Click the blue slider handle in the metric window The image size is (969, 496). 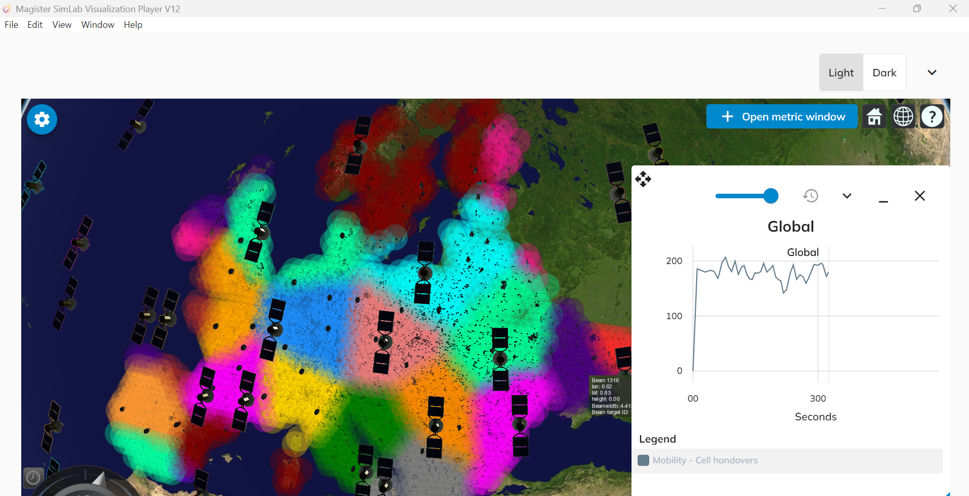click(771, 196)
